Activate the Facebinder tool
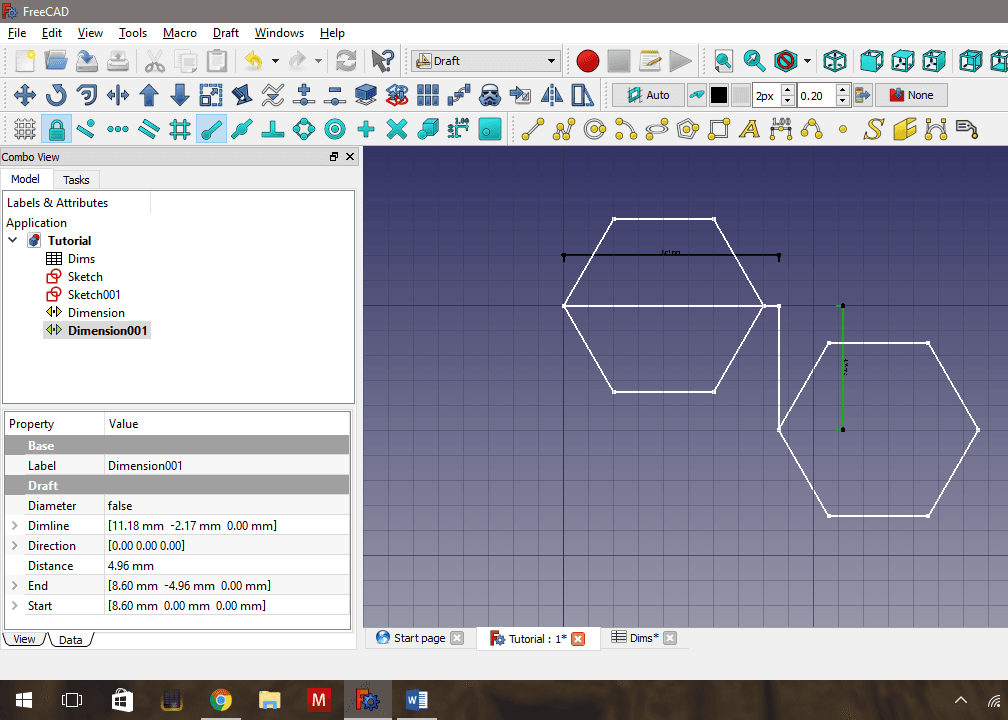1008x720 pixels. (905, 128)
